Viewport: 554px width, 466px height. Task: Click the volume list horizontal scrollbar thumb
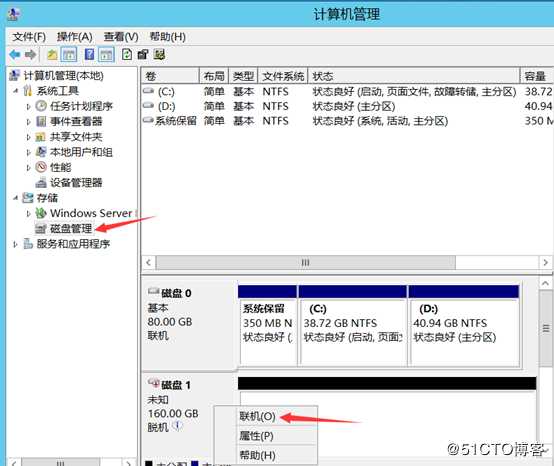[306, 263]
